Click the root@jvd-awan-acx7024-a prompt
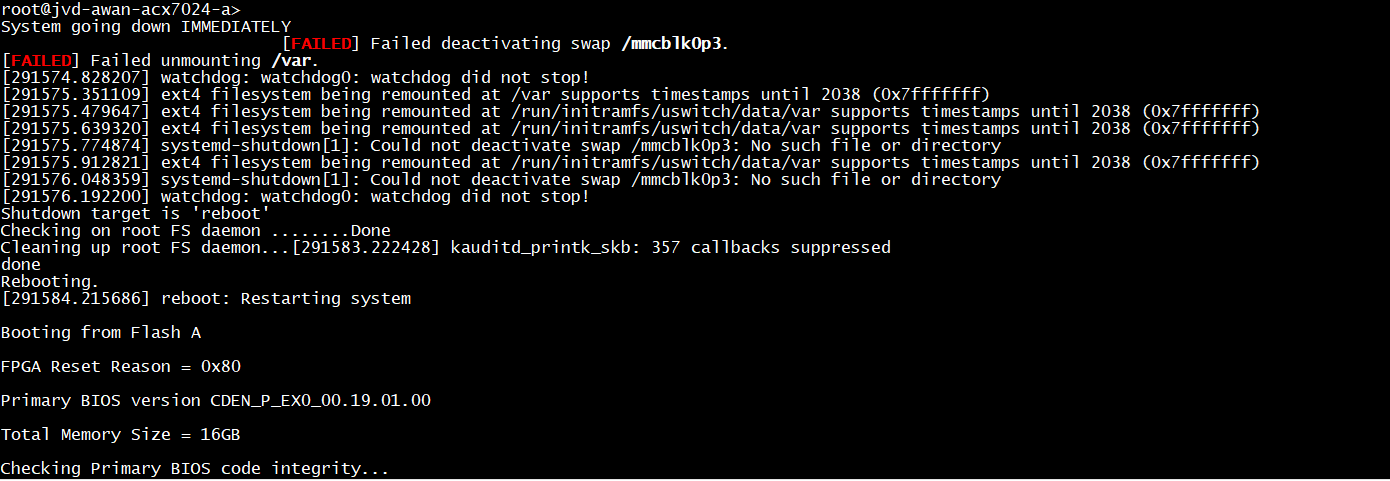Viewport: 1390px width, 481px height. 120,9
